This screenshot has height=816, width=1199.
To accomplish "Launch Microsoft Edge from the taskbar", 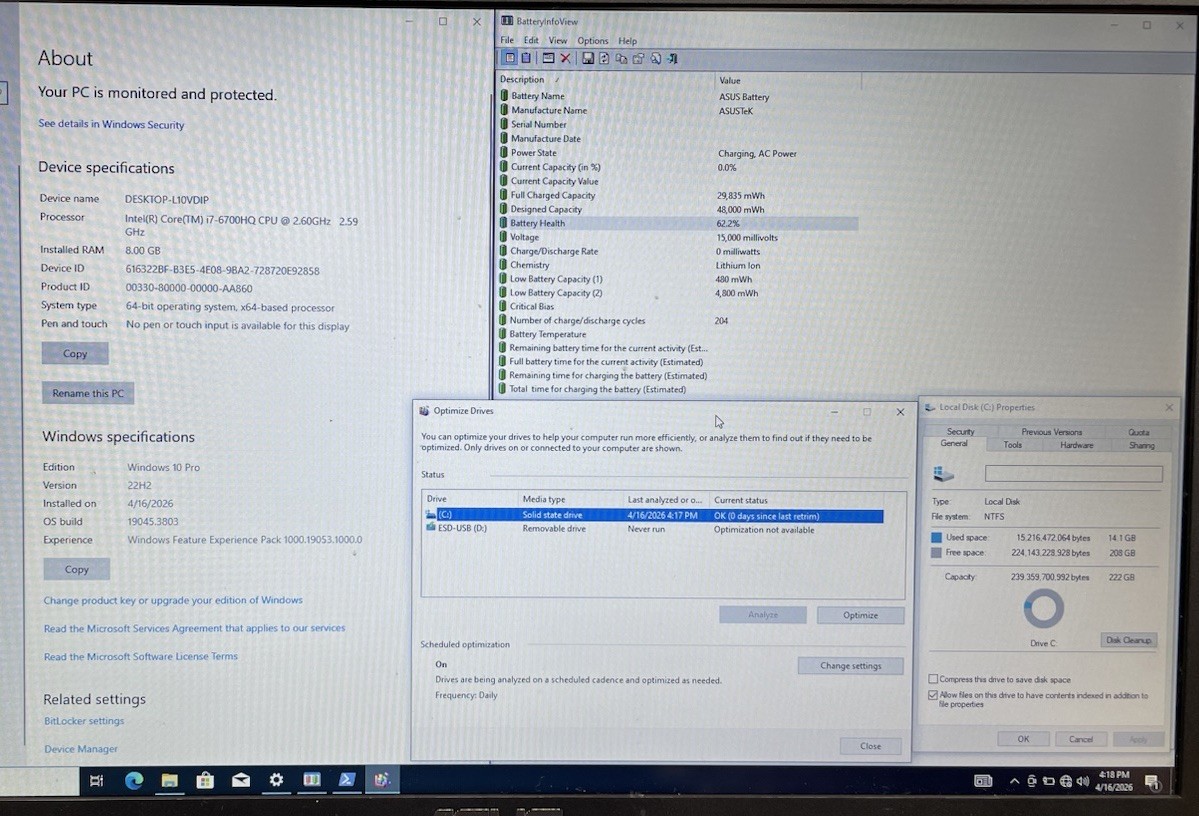I will [x=134, y=780].
